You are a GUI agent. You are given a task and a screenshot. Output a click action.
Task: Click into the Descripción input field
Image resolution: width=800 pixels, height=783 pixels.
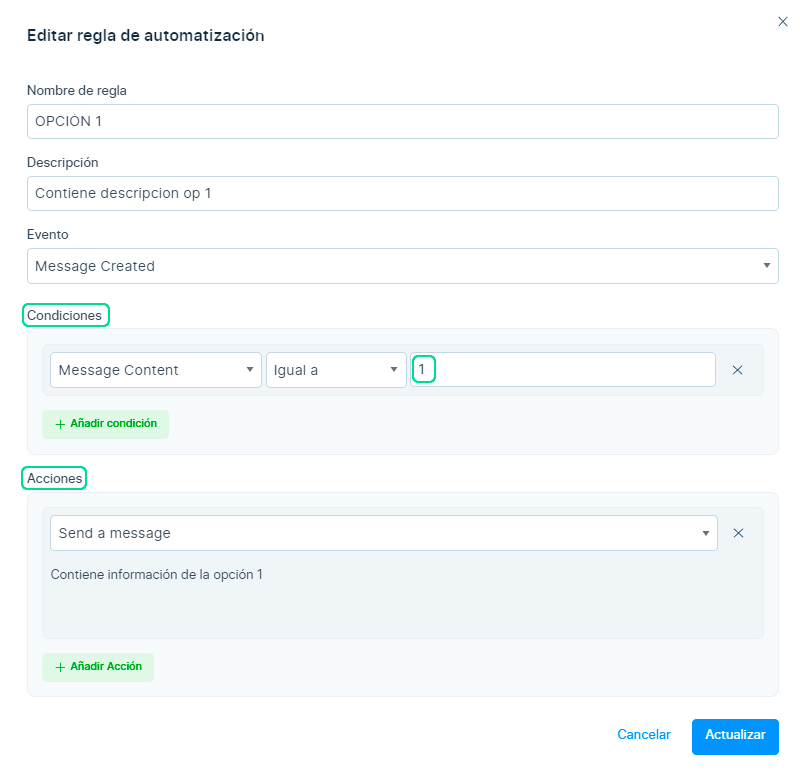402,193
